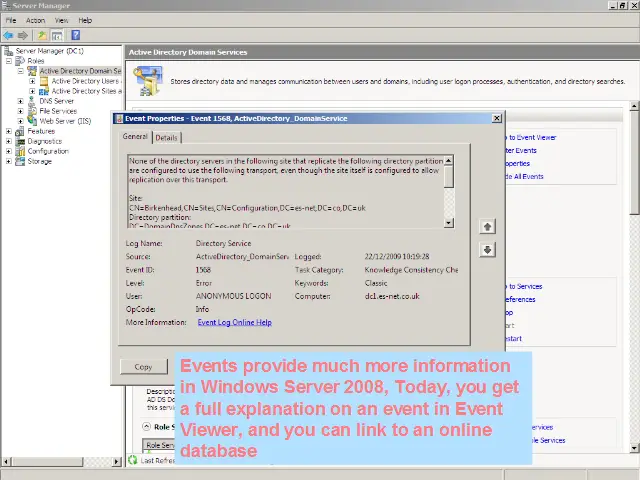Click the Web Server (IIS) icon
Image resolution: width=640 pixels, height=480 pixels.
[x=32, y=121]
